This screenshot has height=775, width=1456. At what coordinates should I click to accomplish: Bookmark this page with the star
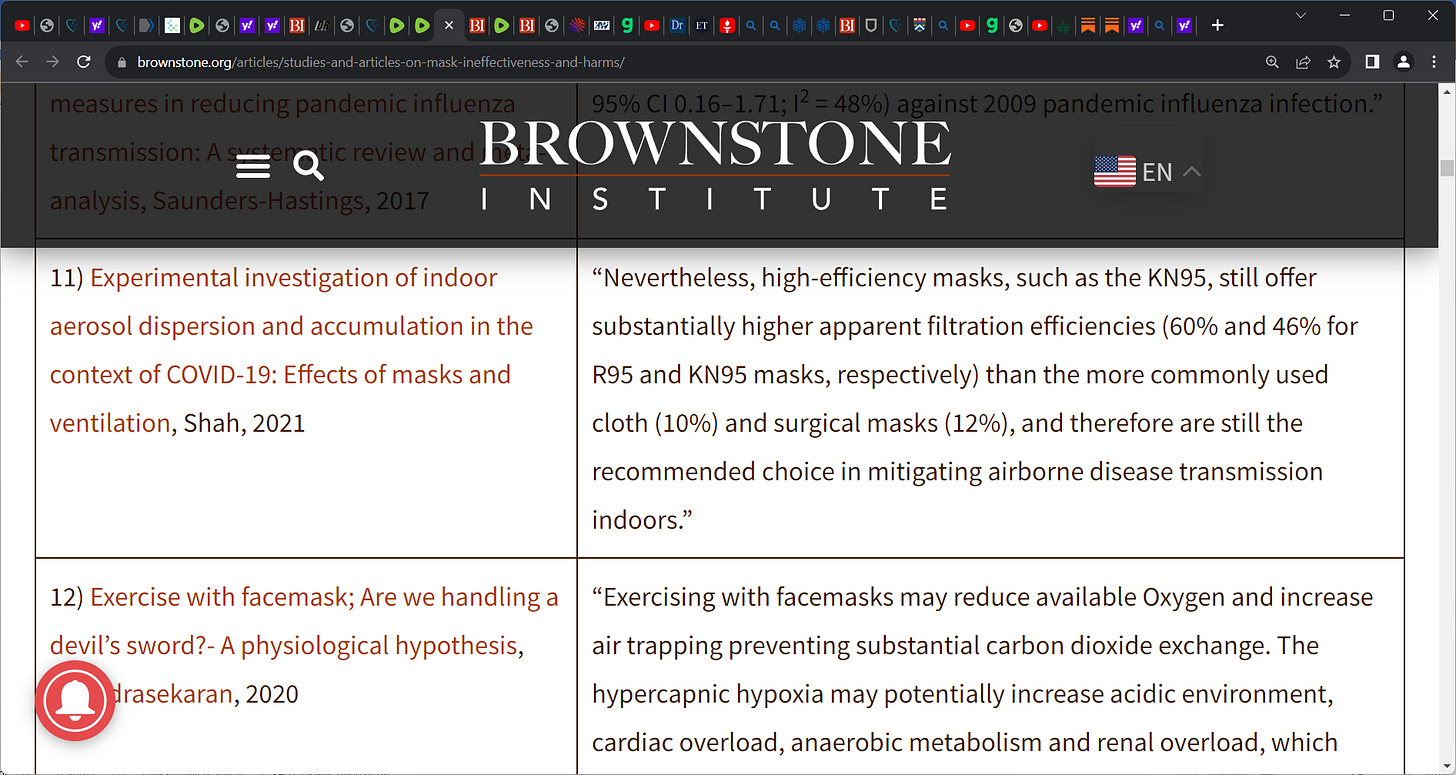coord(1334,62)
